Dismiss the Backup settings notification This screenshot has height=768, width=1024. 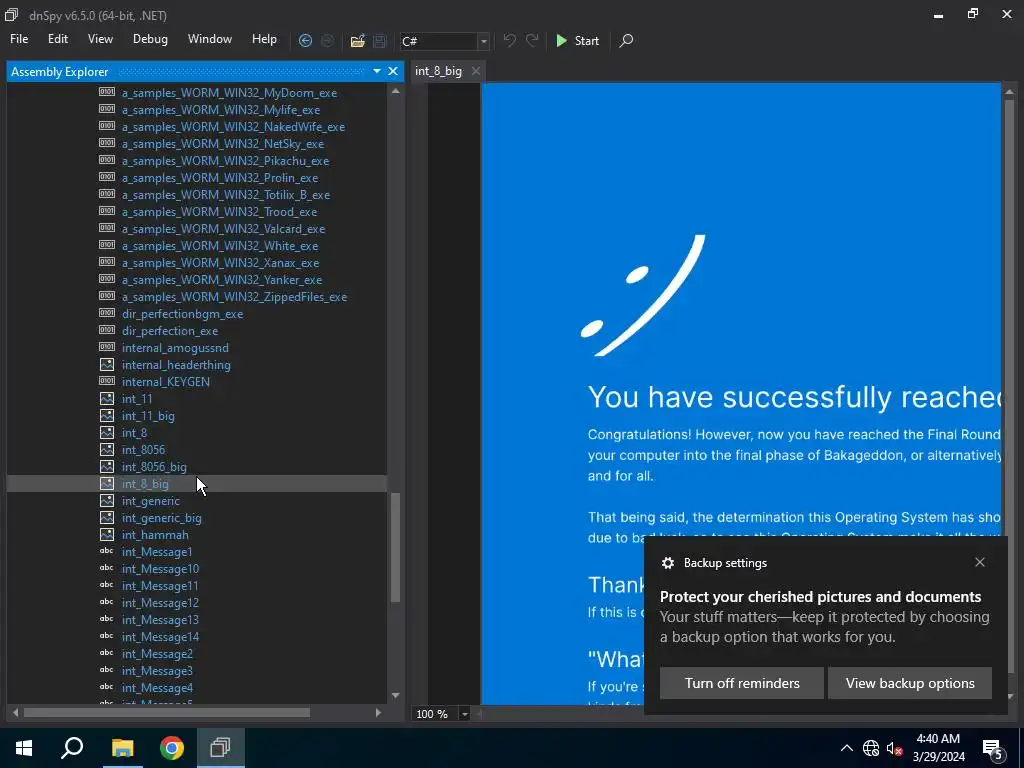979,562
